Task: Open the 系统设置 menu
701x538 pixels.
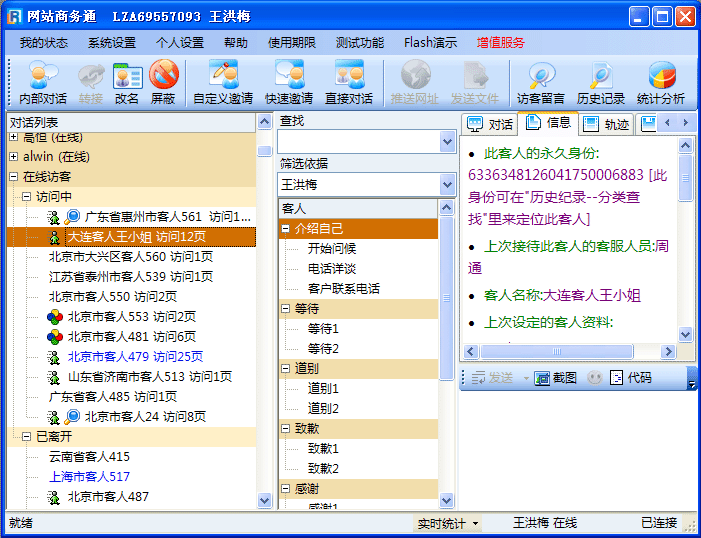Action: tap(111, 43)
